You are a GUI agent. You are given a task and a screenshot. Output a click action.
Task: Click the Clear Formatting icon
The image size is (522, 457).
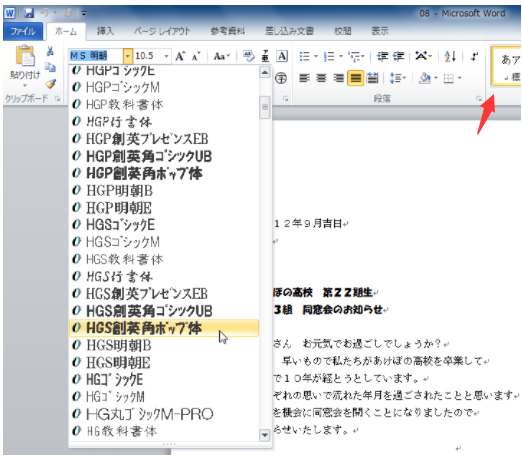(x=248, y=56)
